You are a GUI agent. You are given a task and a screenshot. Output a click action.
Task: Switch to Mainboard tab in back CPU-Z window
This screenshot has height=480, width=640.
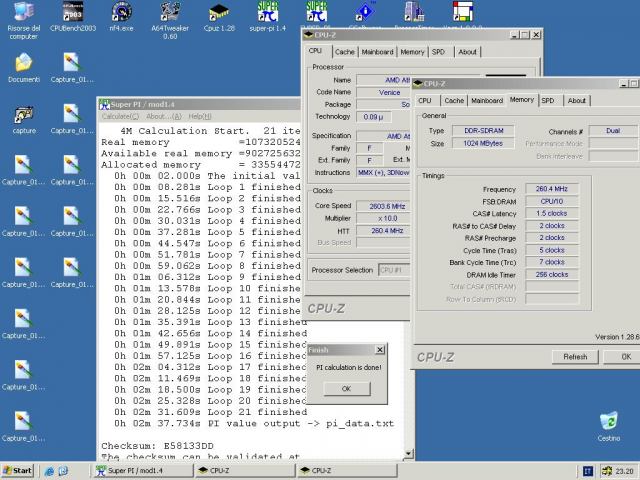click(378, 52)
